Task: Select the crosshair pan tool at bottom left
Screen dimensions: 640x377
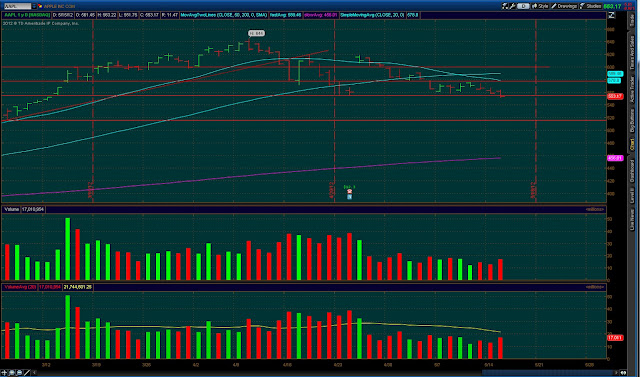Action: coord(4,373)
